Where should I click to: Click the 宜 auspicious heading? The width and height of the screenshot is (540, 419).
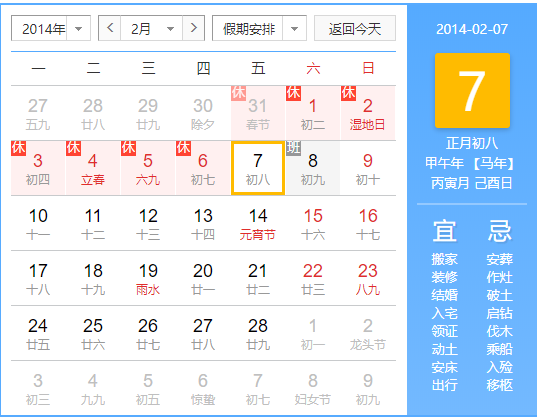coord(445,231)
